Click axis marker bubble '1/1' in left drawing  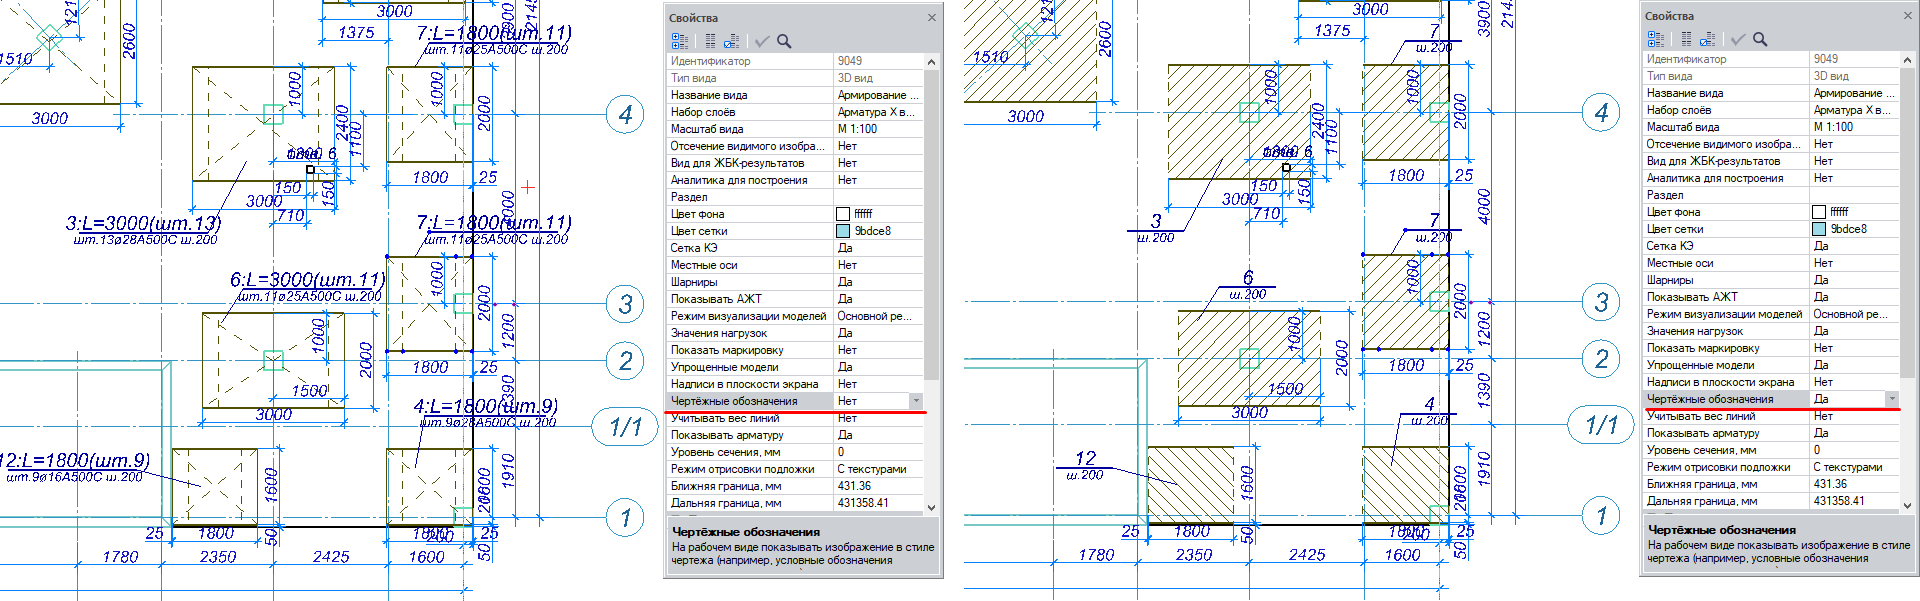(626, 427)
